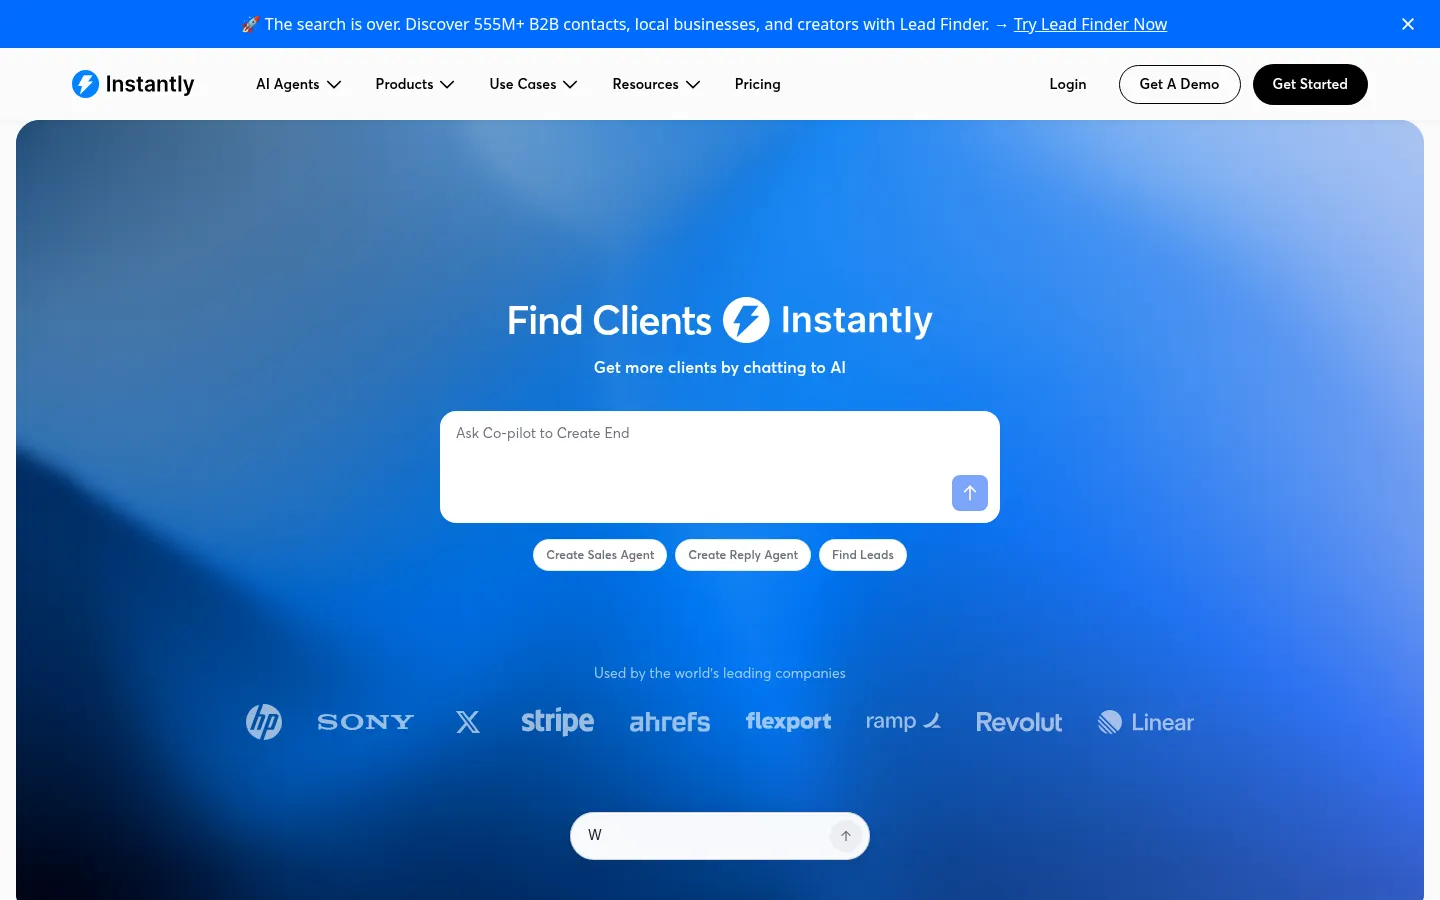Click 'Used by the world's leading companies' text
The width and height of the screenshot is (1440, 900).
(x=720, y=673)
